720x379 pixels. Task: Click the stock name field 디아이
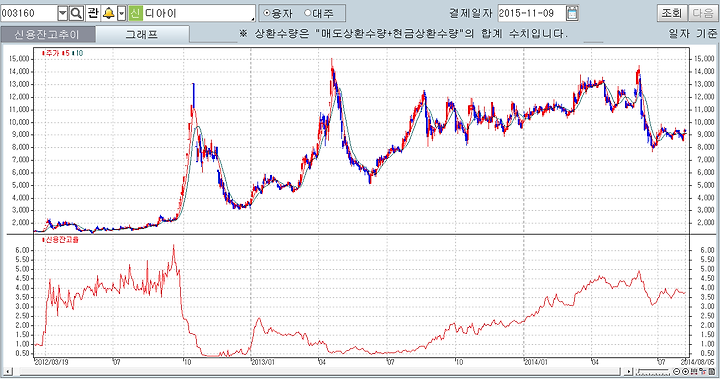(x=199, y=13)
